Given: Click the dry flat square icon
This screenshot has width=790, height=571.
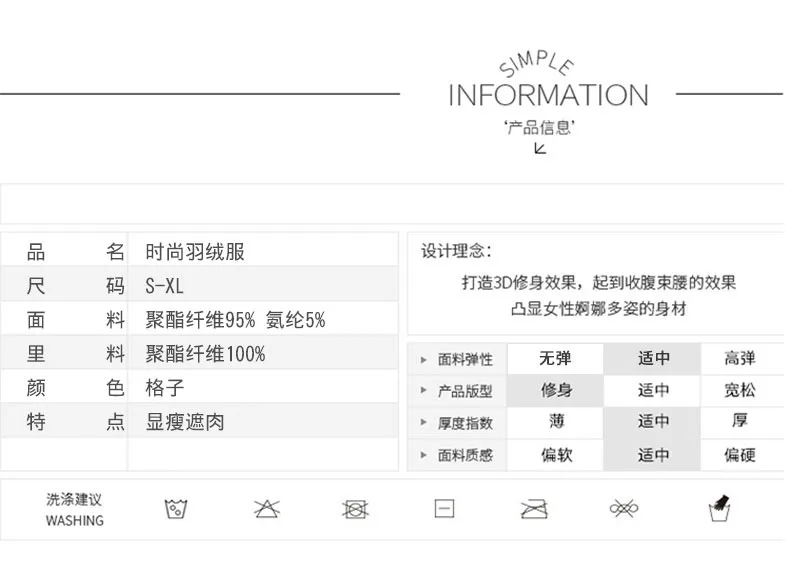Looking at the screenshot, I should (x=444, y=509).
